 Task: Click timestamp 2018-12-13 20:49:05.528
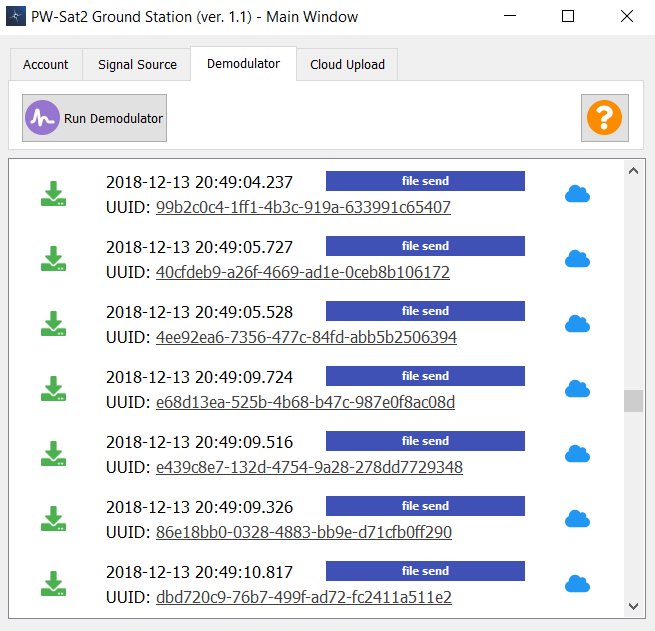[199, 312]
